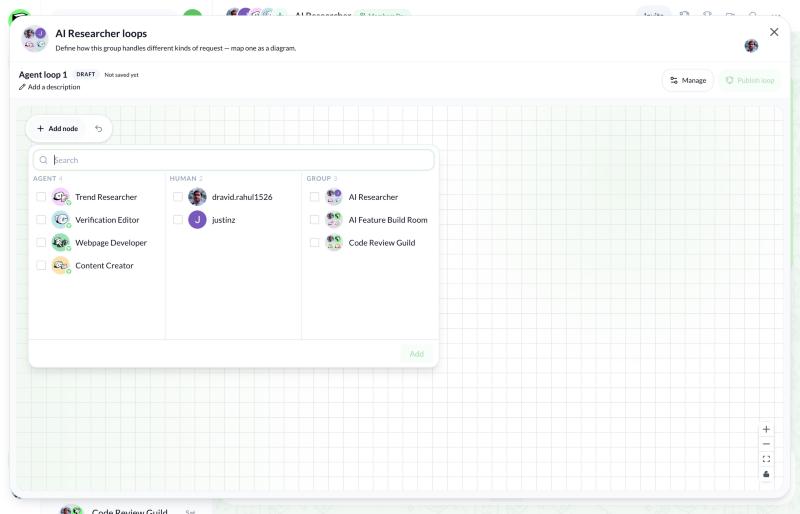Select the Trend Researcher name
The width and height of the screenshot is (800, 514).
(106, 197)
